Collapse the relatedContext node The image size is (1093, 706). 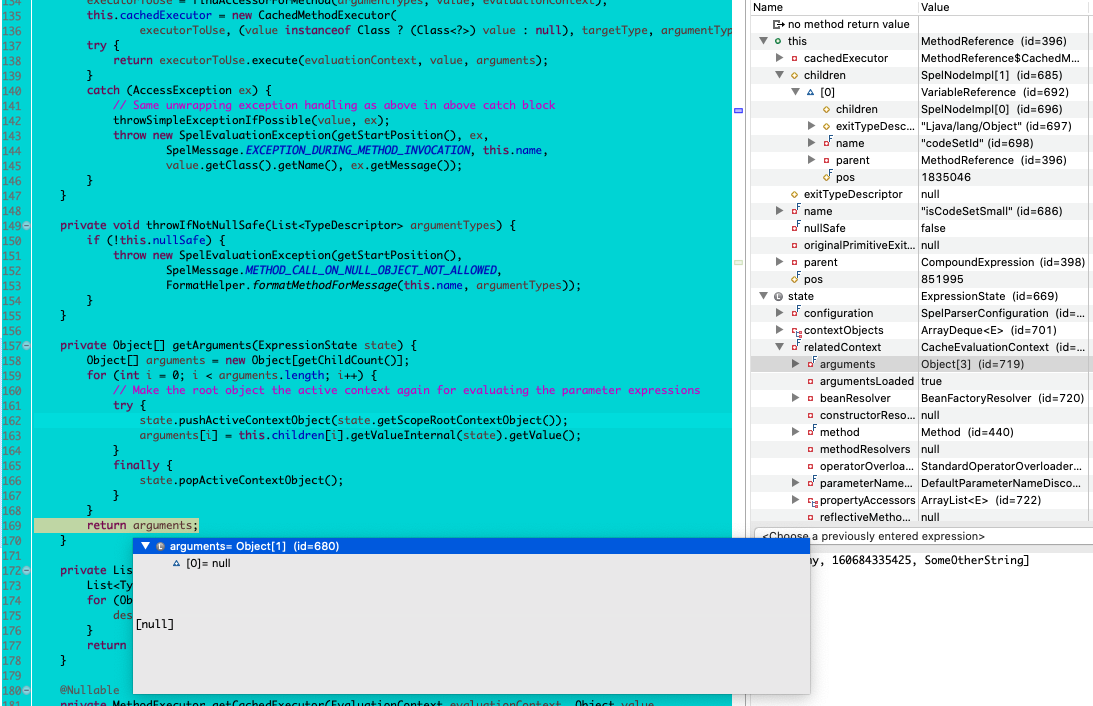779,347
